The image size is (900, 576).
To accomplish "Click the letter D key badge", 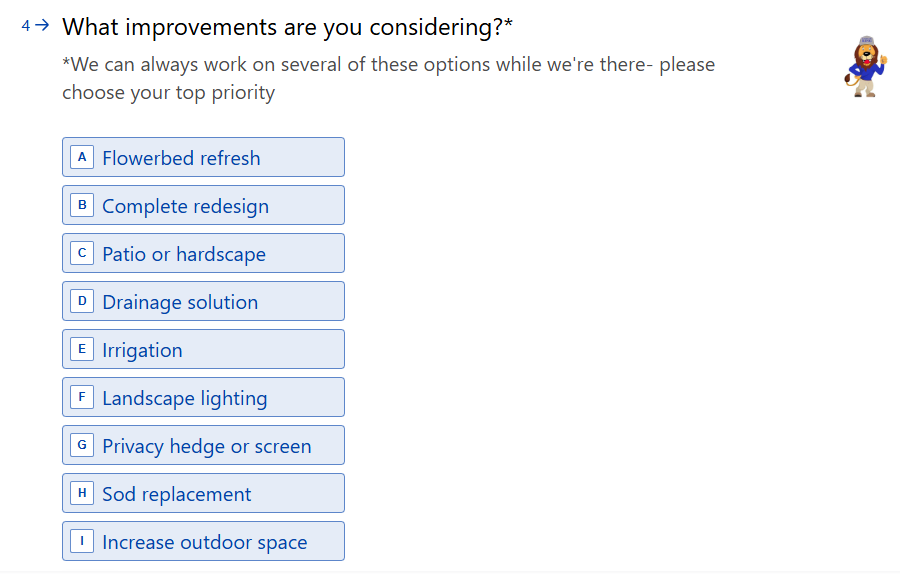I will [83, 301].
